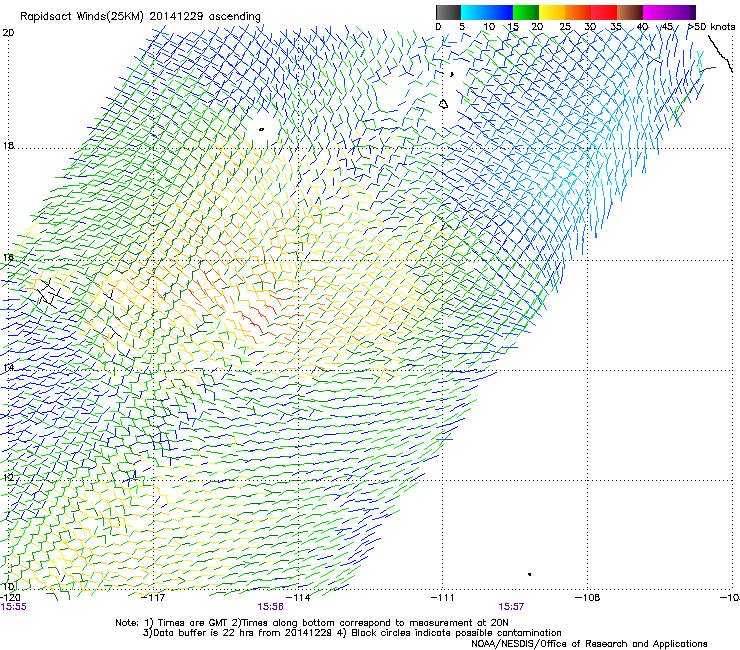Click the purple time stamp '15:57'

511,607
